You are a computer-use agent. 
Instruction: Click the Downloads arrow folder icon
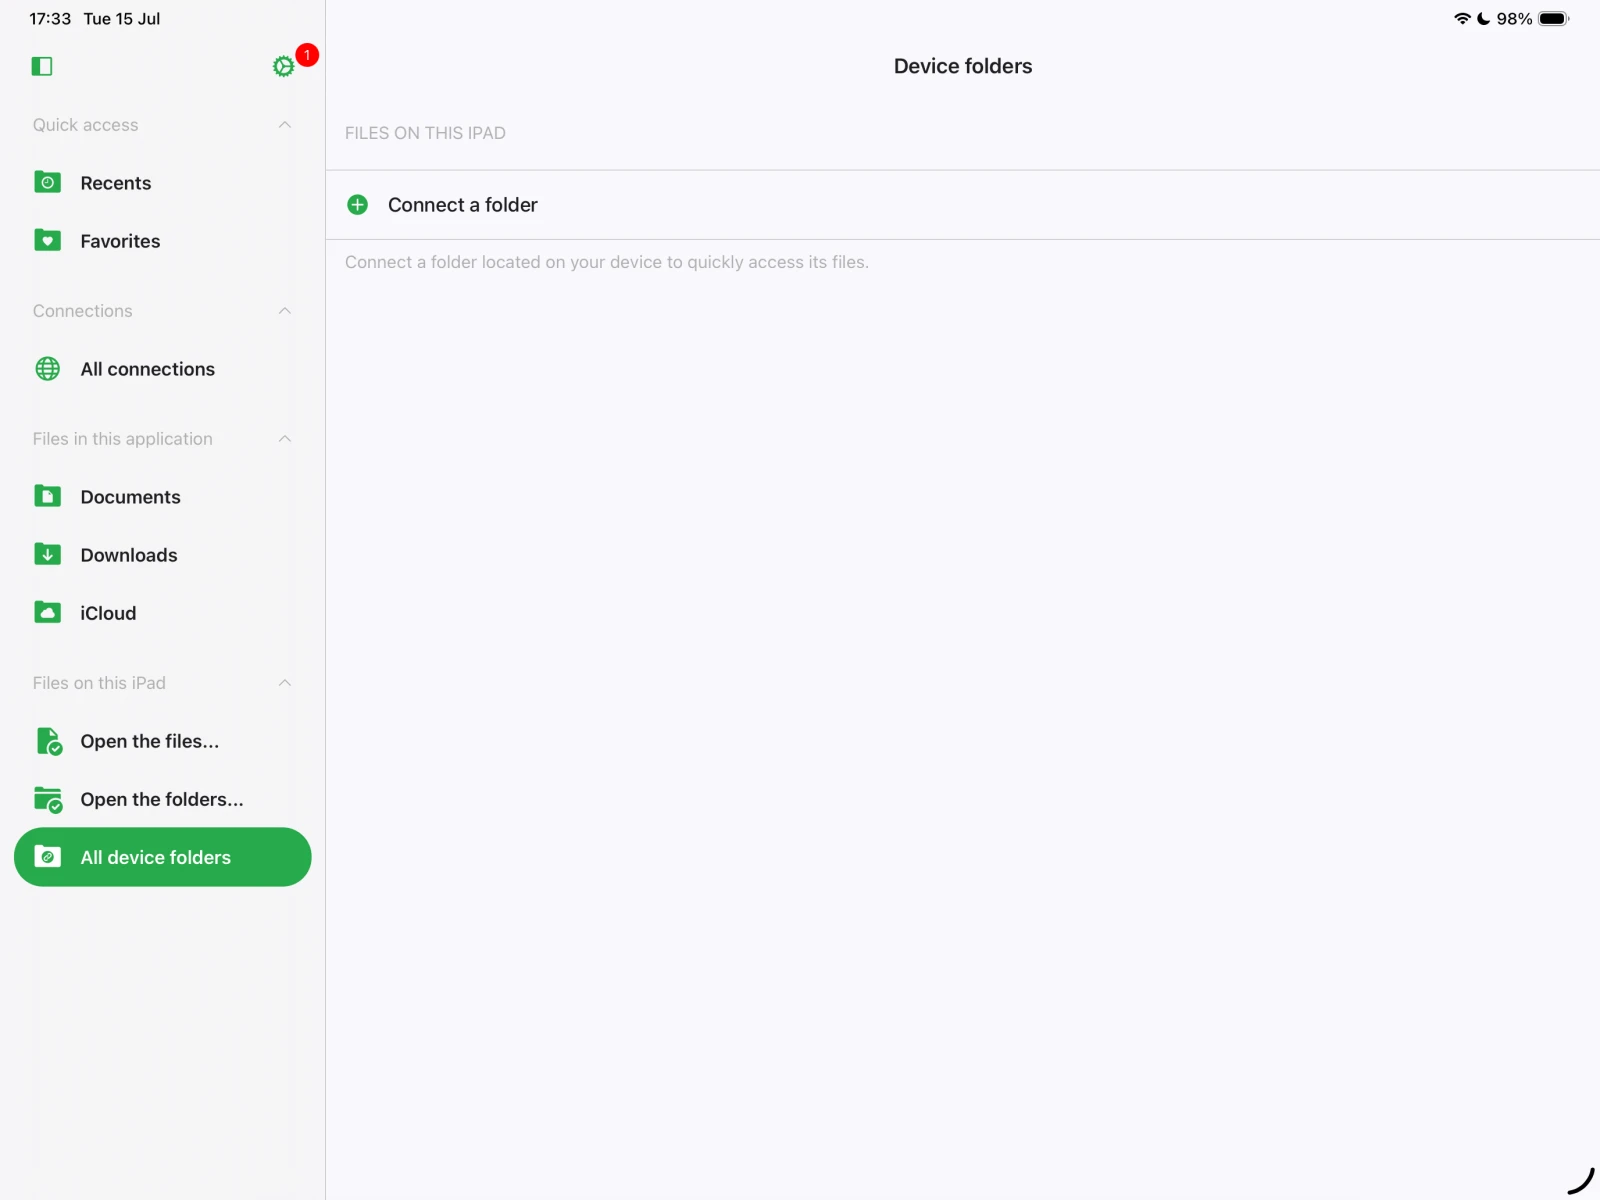[x=47, y=555]
